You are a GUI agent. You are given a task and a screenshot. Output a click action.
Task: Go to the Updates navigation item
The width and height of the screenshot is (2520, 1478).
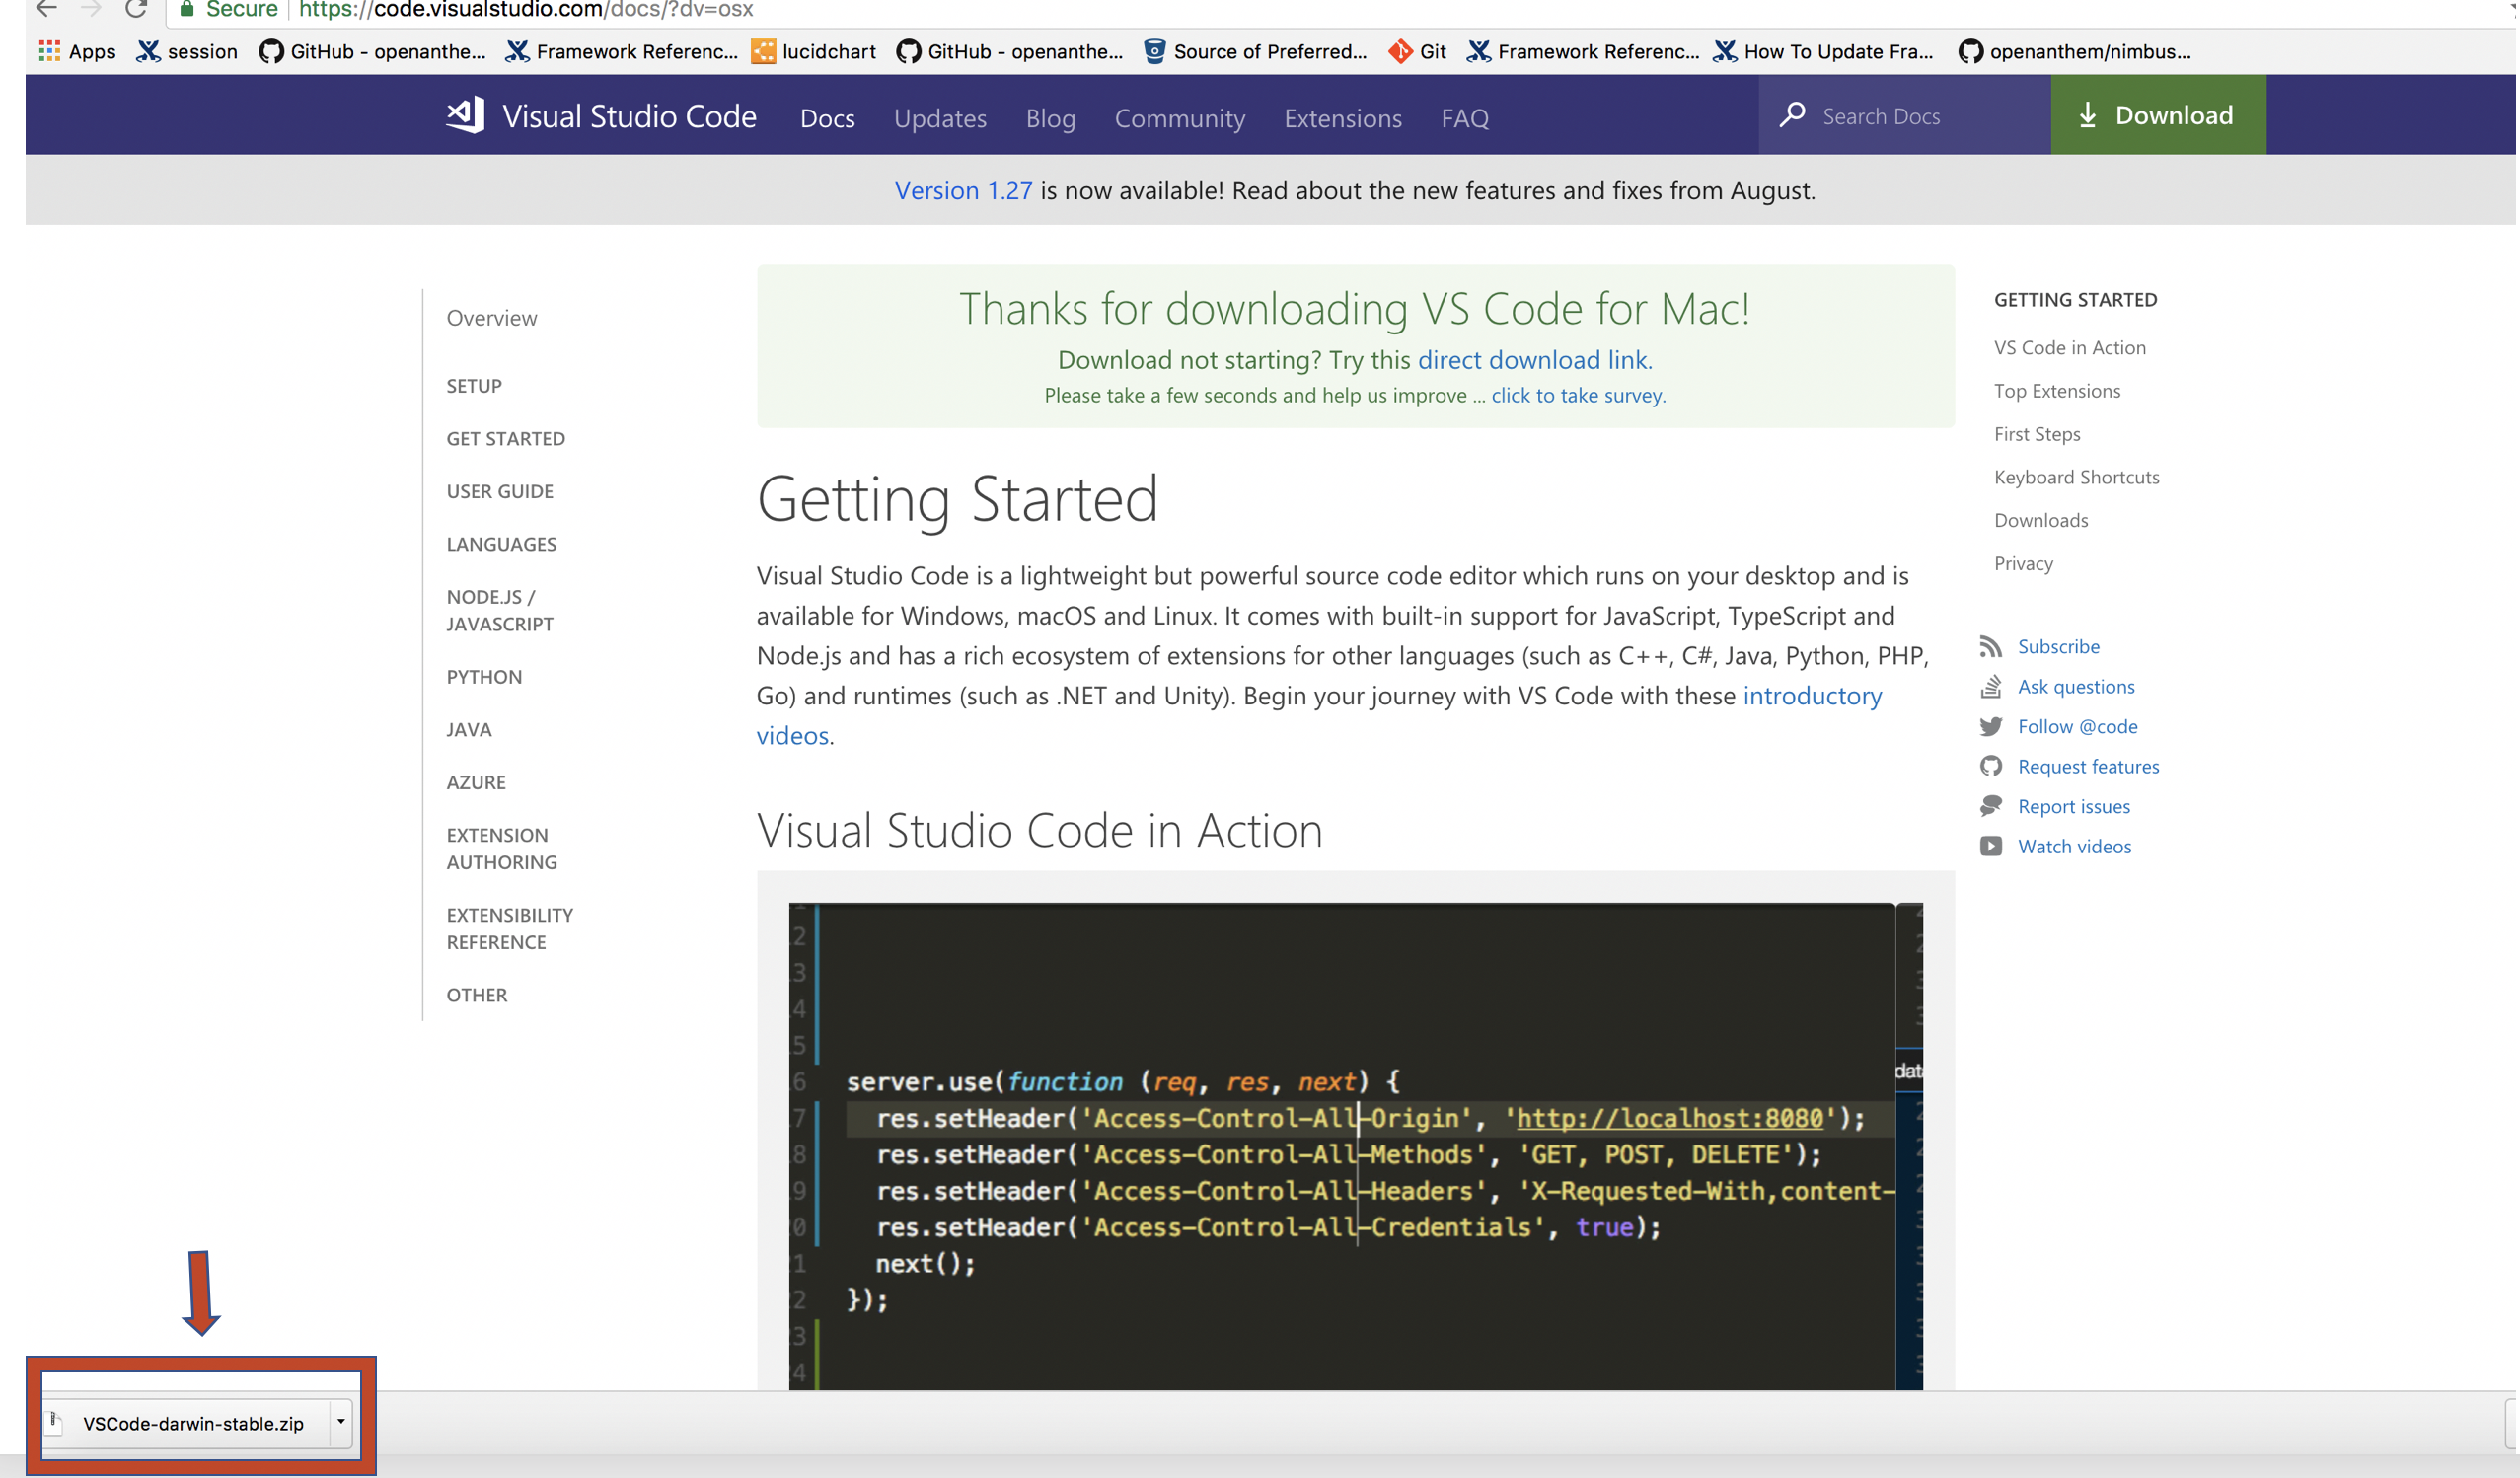click(940, 118)
